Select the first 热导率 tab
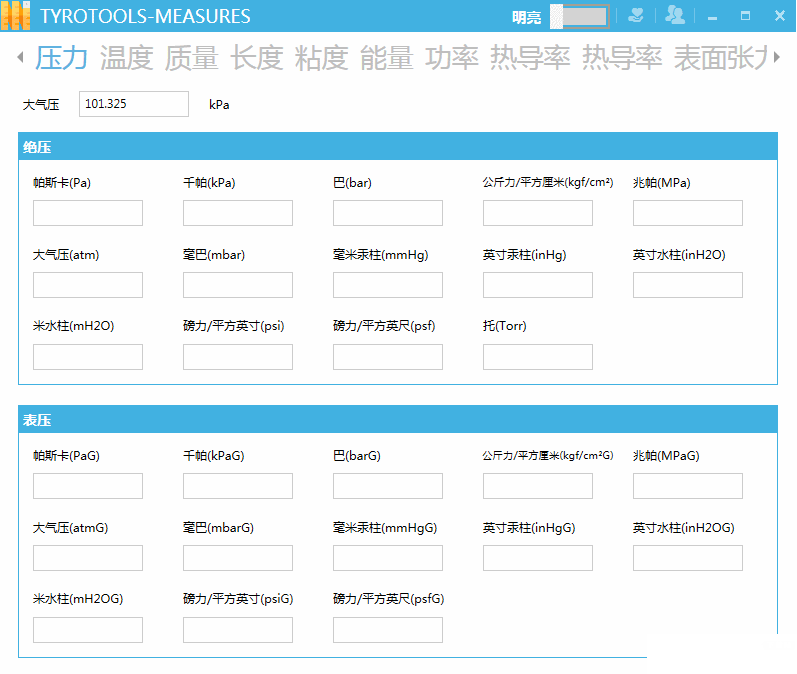Viewport: 797px width, 674px height. [x=530, y=58]
